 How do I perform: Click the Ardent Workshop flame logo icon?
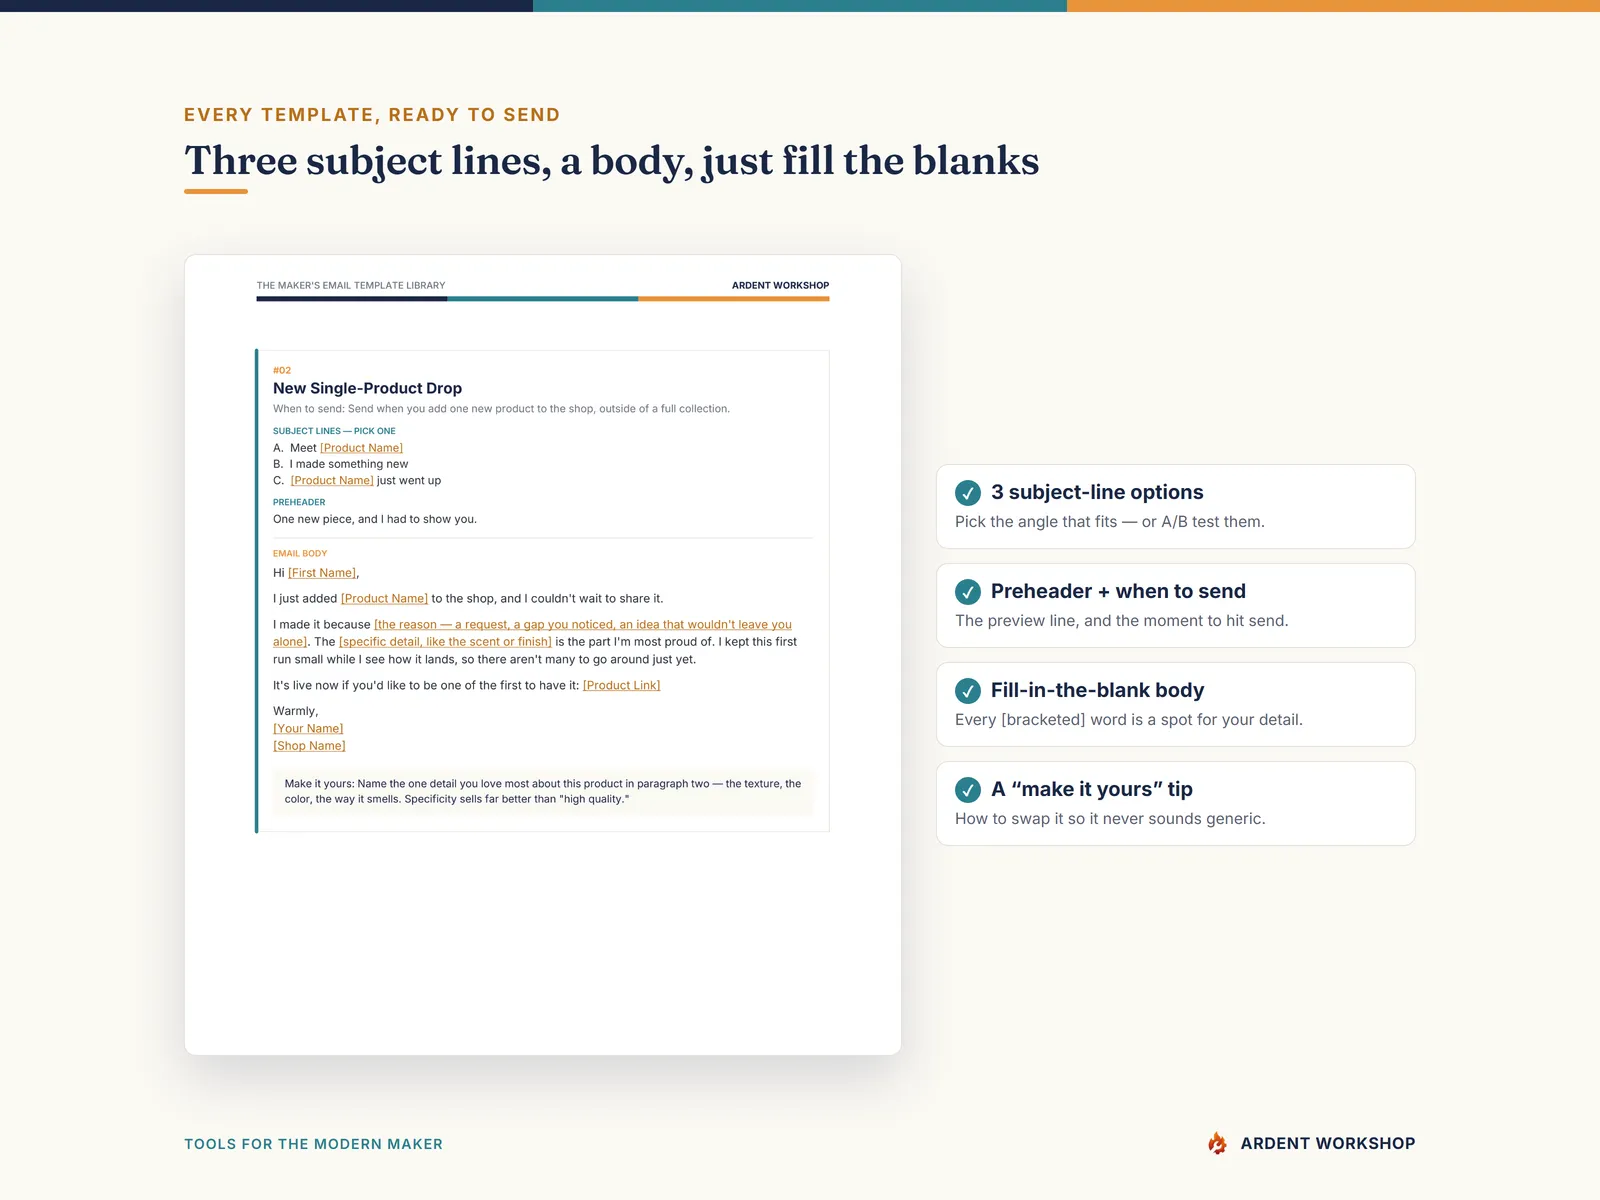pyautogui.click(x=1217, y=1143)
